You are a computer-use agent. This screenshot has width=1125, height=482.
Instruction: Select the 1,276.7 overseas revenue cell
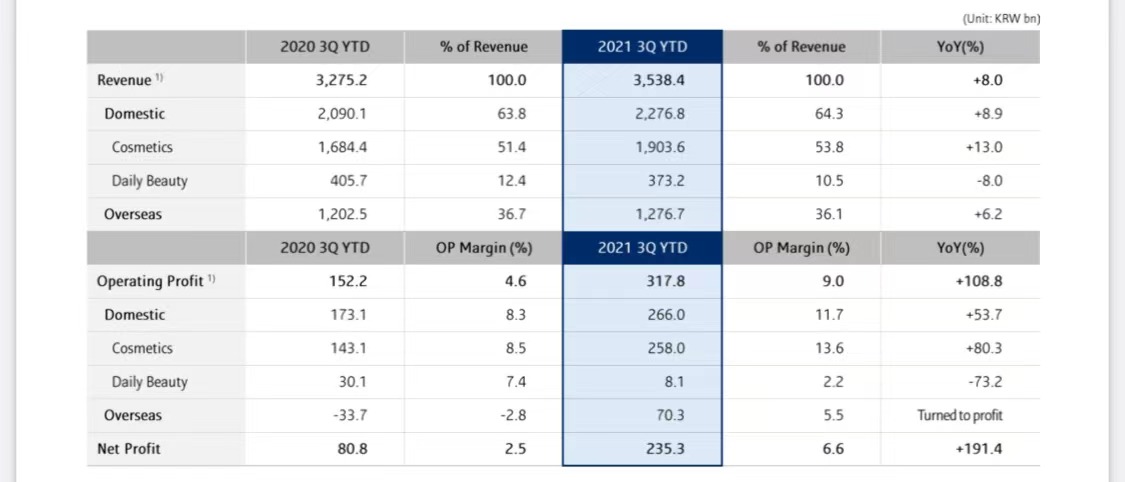point(659,214)
